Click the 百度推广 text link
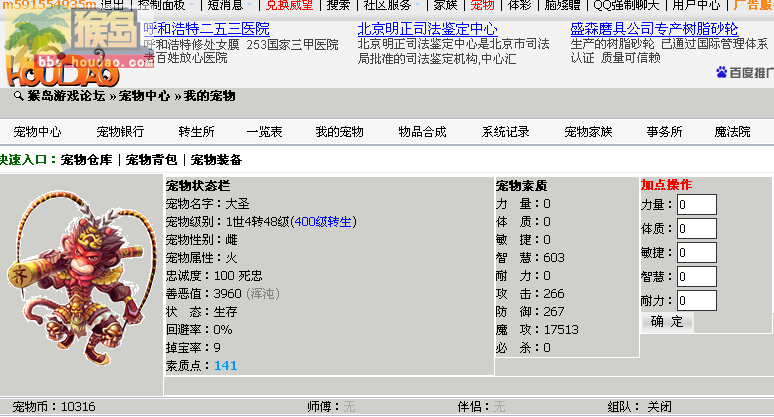This screenshot has width=774, height=417. coord(751,73)
